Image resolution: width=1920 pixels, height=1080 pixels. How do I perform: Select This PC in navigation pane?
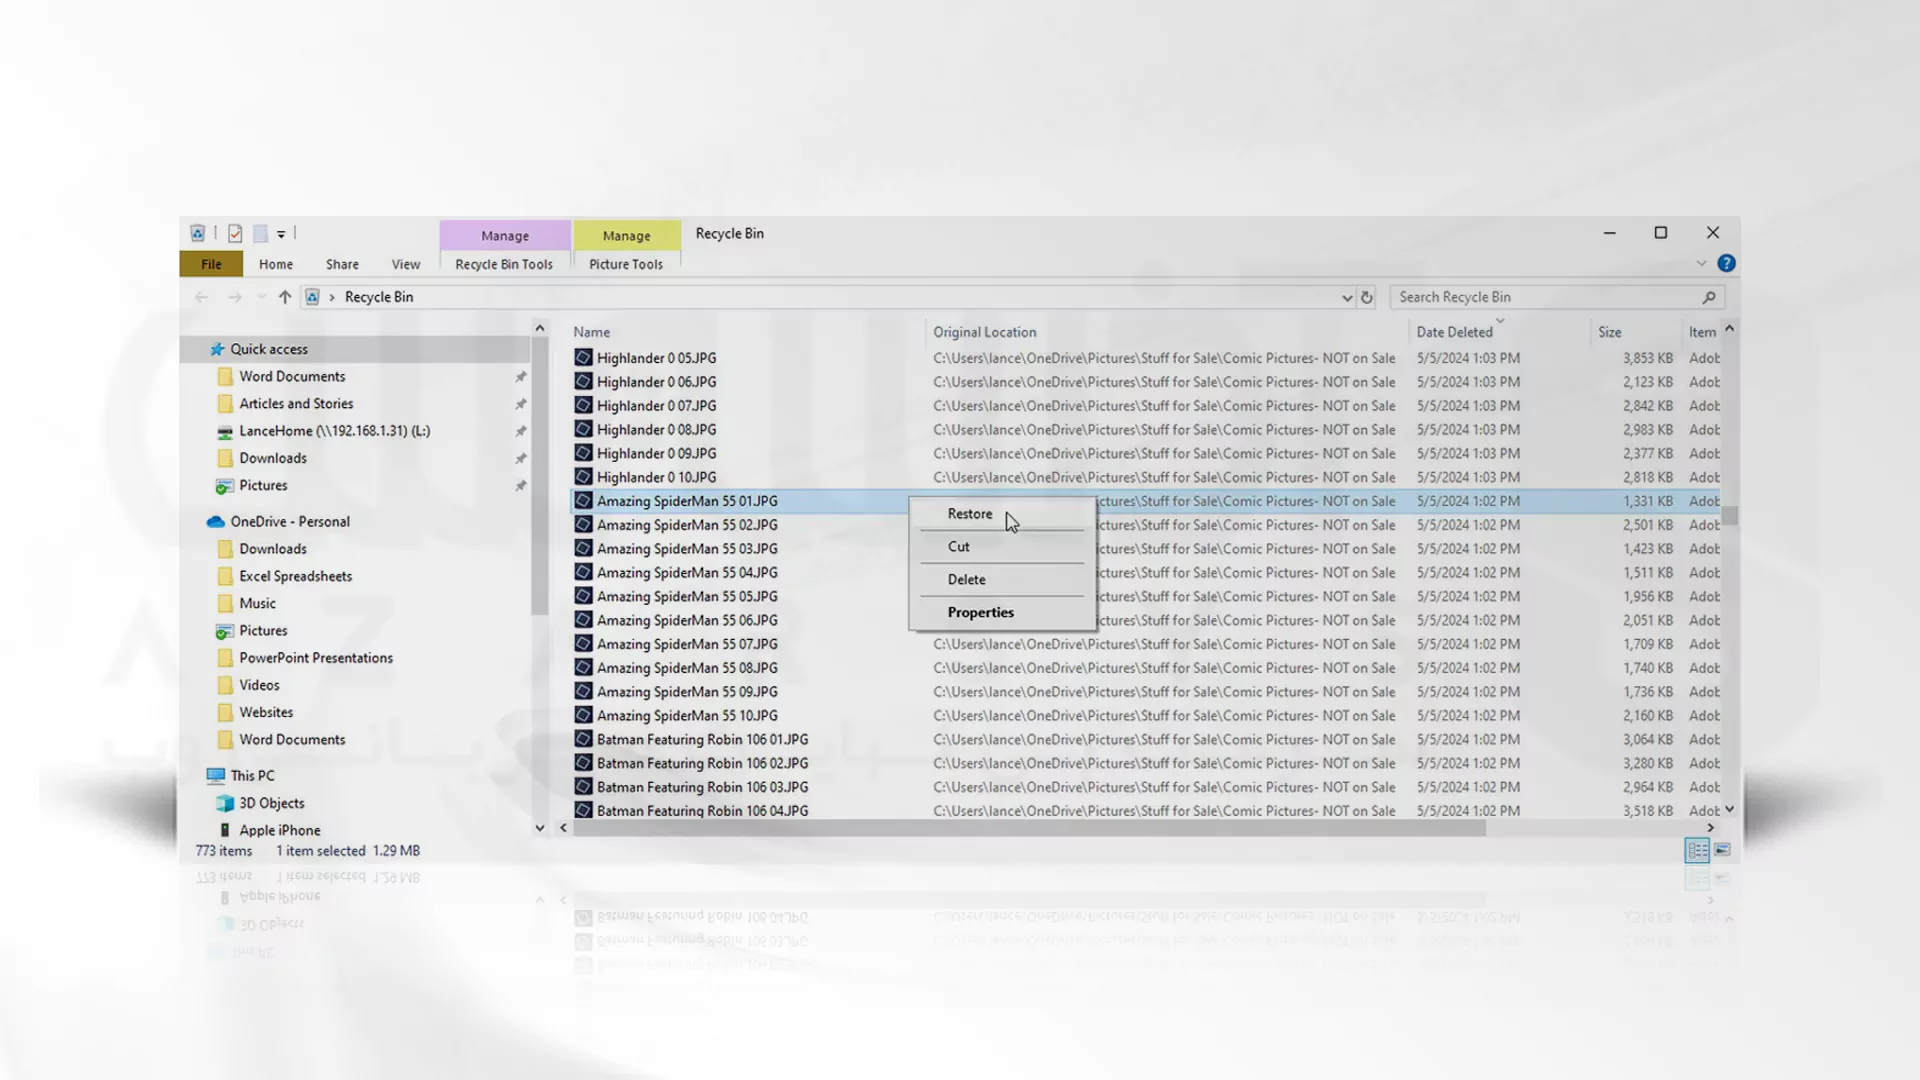click(252, 776)
